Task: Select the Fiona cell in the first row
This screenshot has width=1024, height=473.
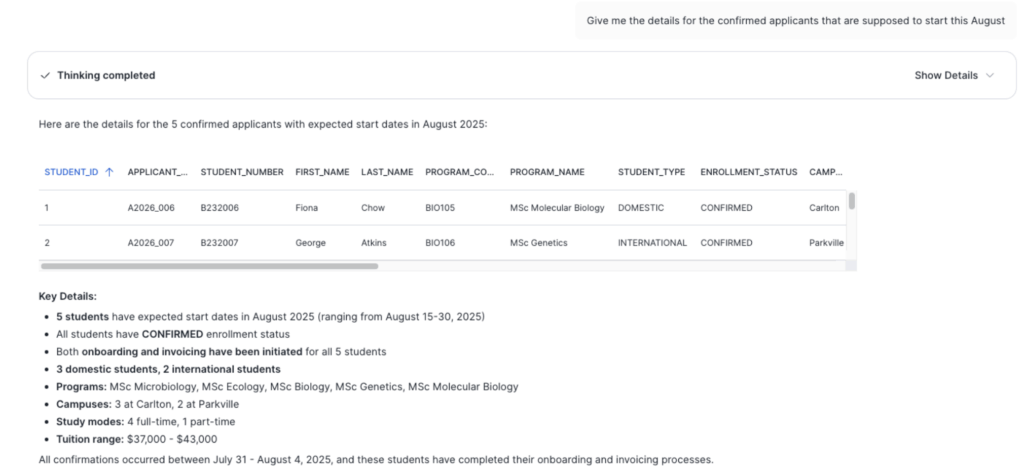Action: [x=306, y=208]
